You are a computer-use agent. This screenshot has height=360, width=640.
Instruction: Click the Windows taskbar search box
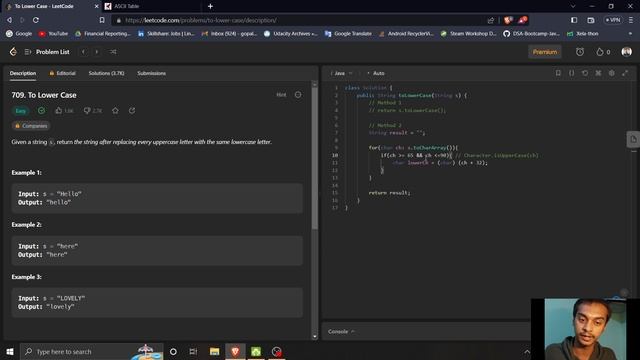tap(92, 351)
